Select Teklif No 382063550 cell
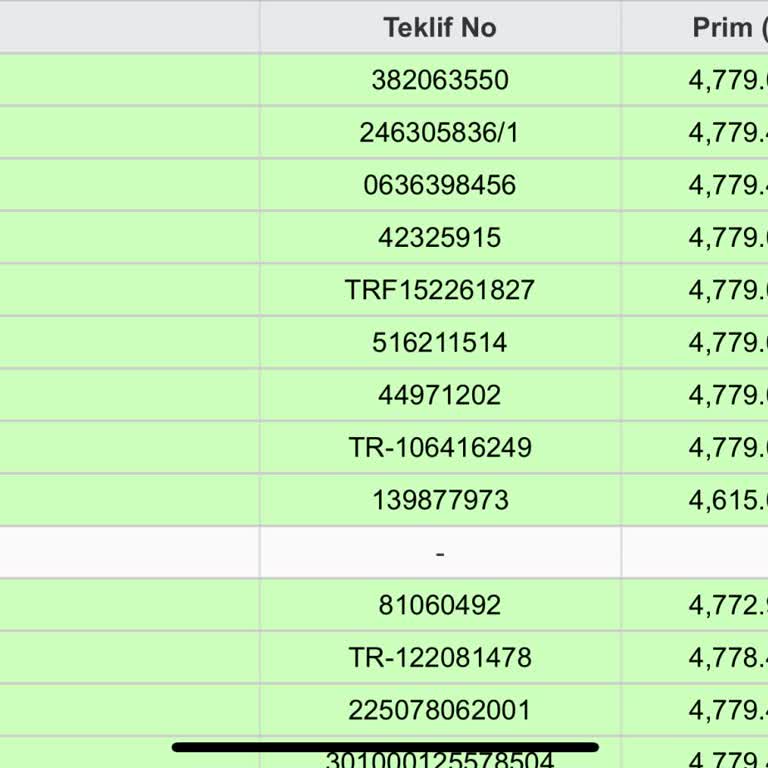 tap(440, 80)
